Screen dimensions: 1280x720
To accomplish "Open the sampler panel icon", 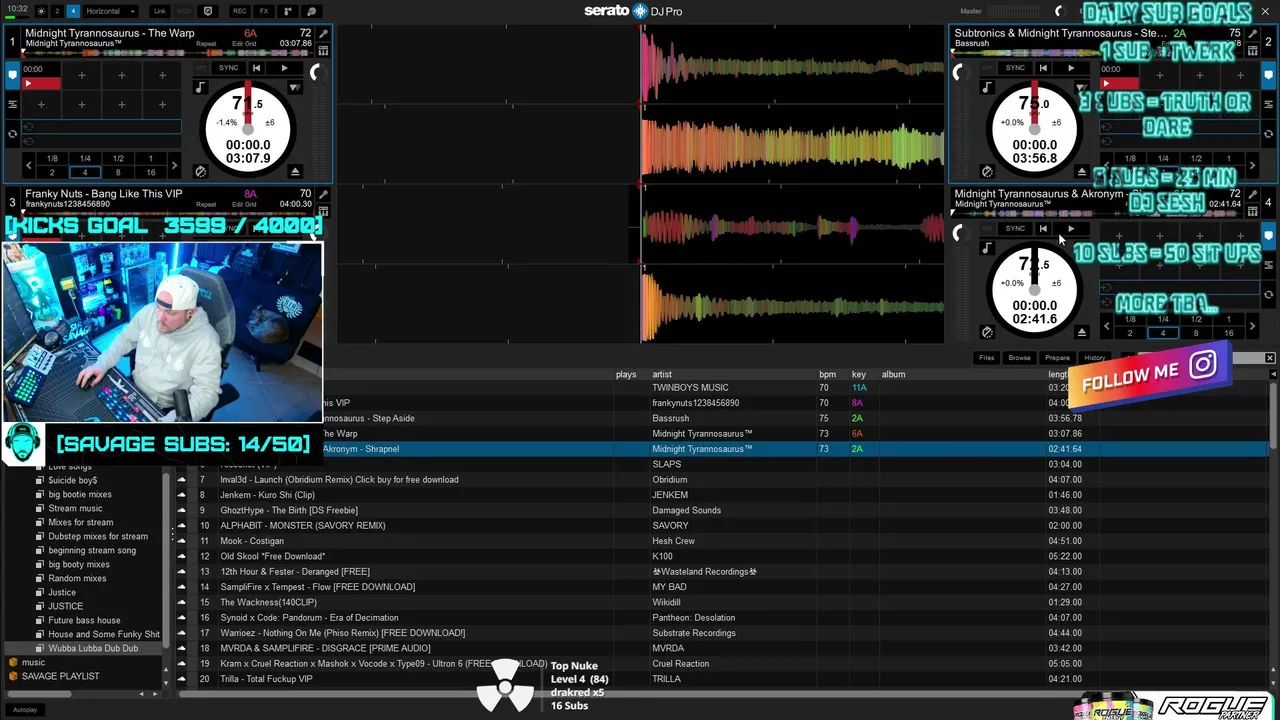I will point(288,11).
